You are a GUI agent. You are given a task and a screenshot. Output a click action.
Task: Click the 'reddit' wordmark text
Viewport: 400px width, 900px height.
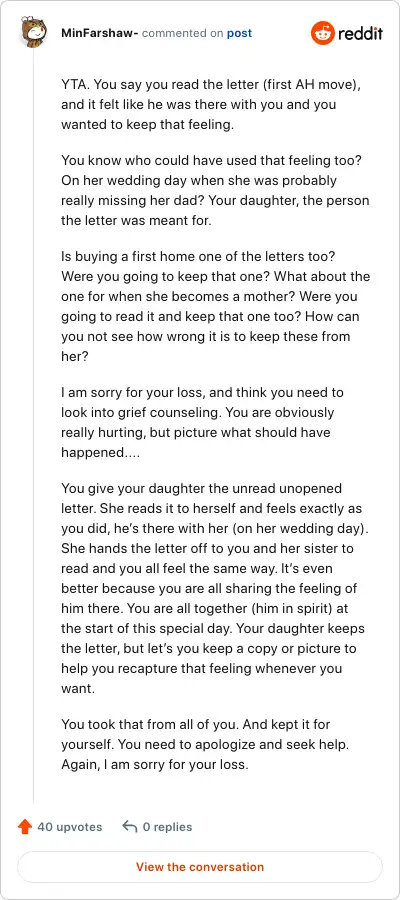360,33
